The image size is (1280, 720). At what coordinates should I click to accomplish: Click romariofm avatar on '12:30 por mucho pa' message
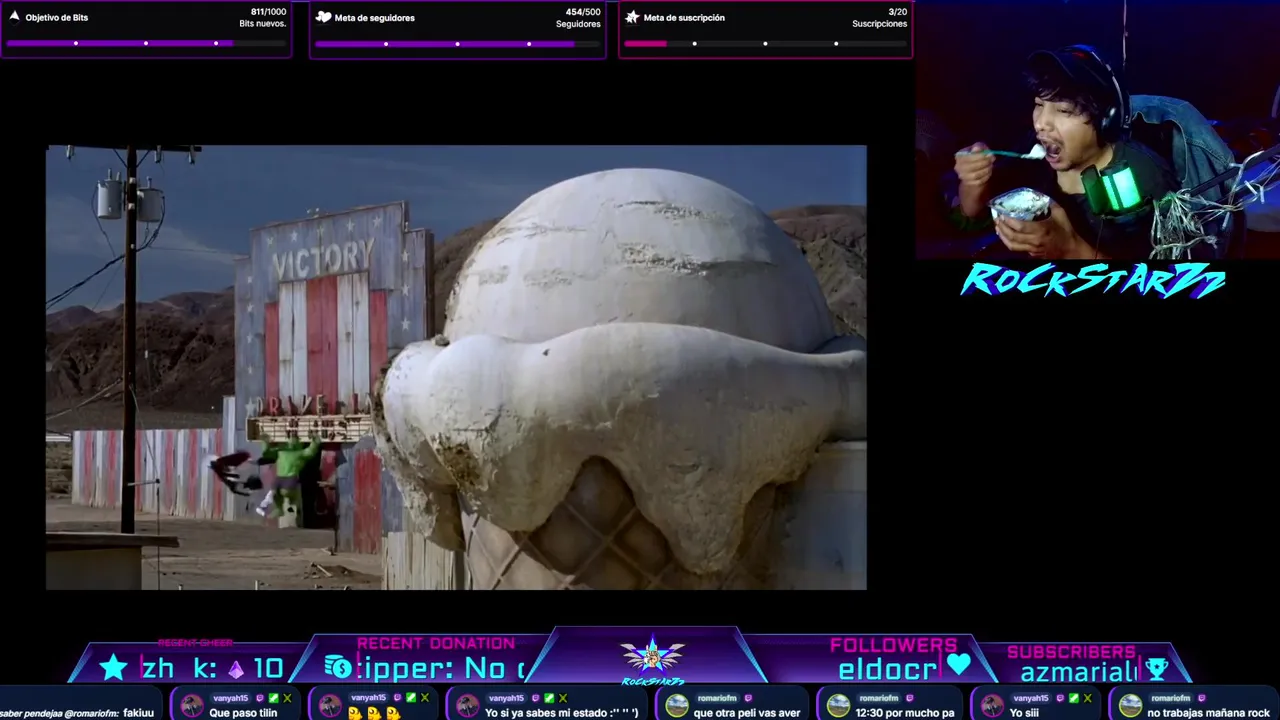pos(838,706)
